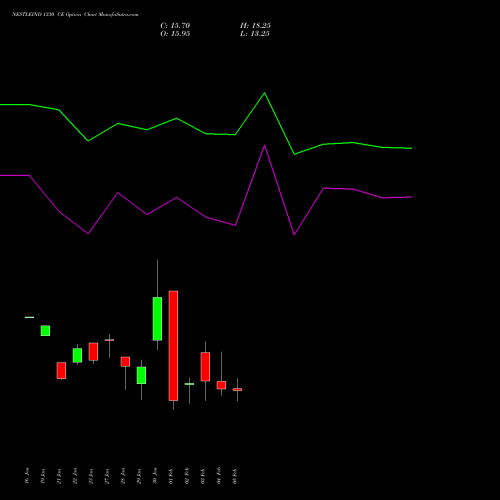Viewport: 500px width, 500px height.
Task: Click the 21 Jan date label
Action: [59, 476]
